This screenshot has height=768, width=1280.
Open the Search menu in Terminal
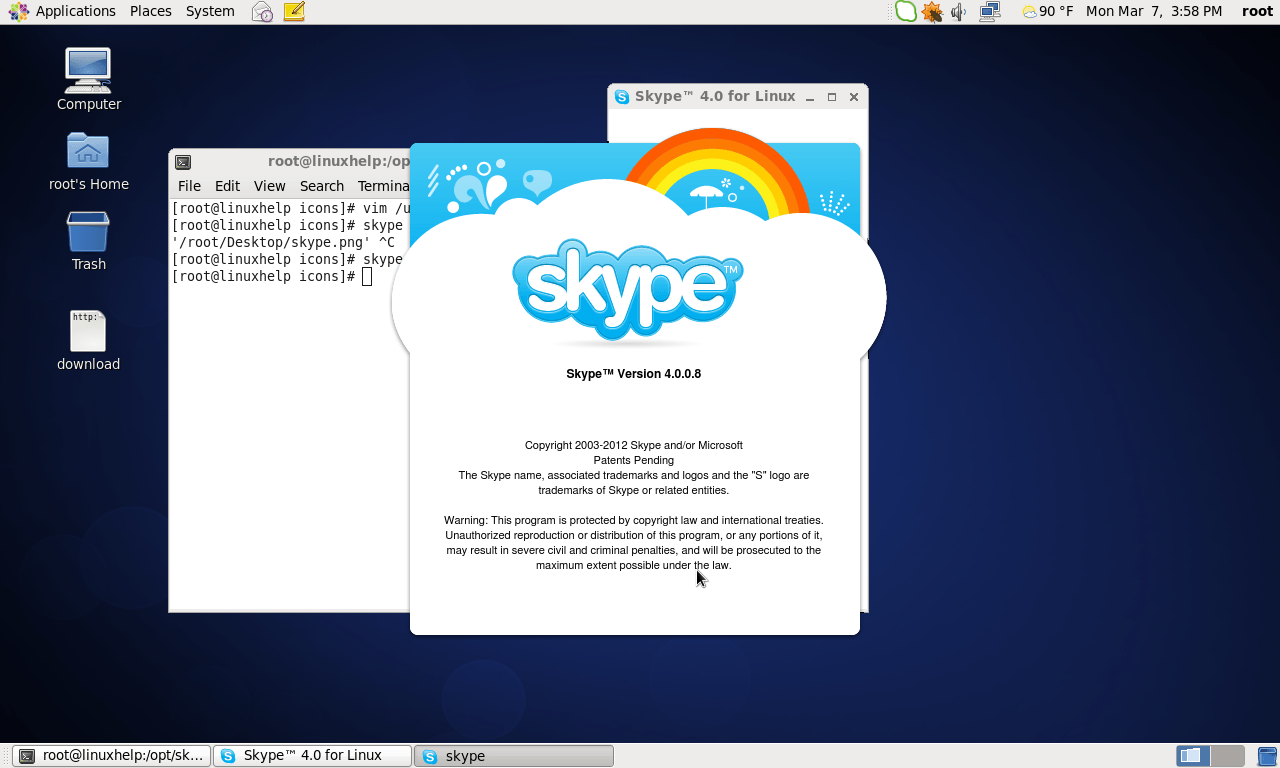(x=322, y=186)
